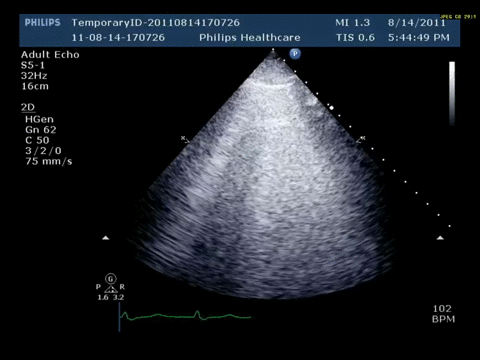
Task: Click the 32Hz frame rate value
Action: tap(34, 76)
